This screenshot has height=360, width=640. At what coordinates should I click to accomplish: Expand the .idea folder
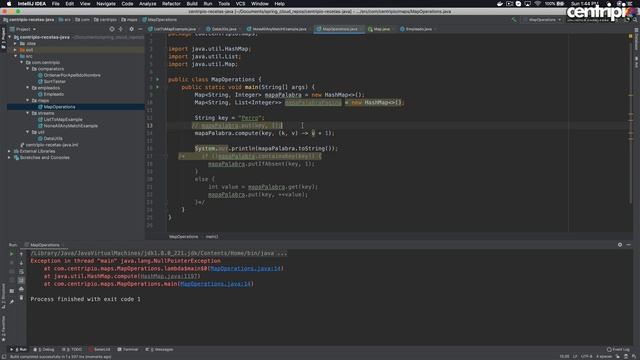pyautogui.click(x=16, y=43)
